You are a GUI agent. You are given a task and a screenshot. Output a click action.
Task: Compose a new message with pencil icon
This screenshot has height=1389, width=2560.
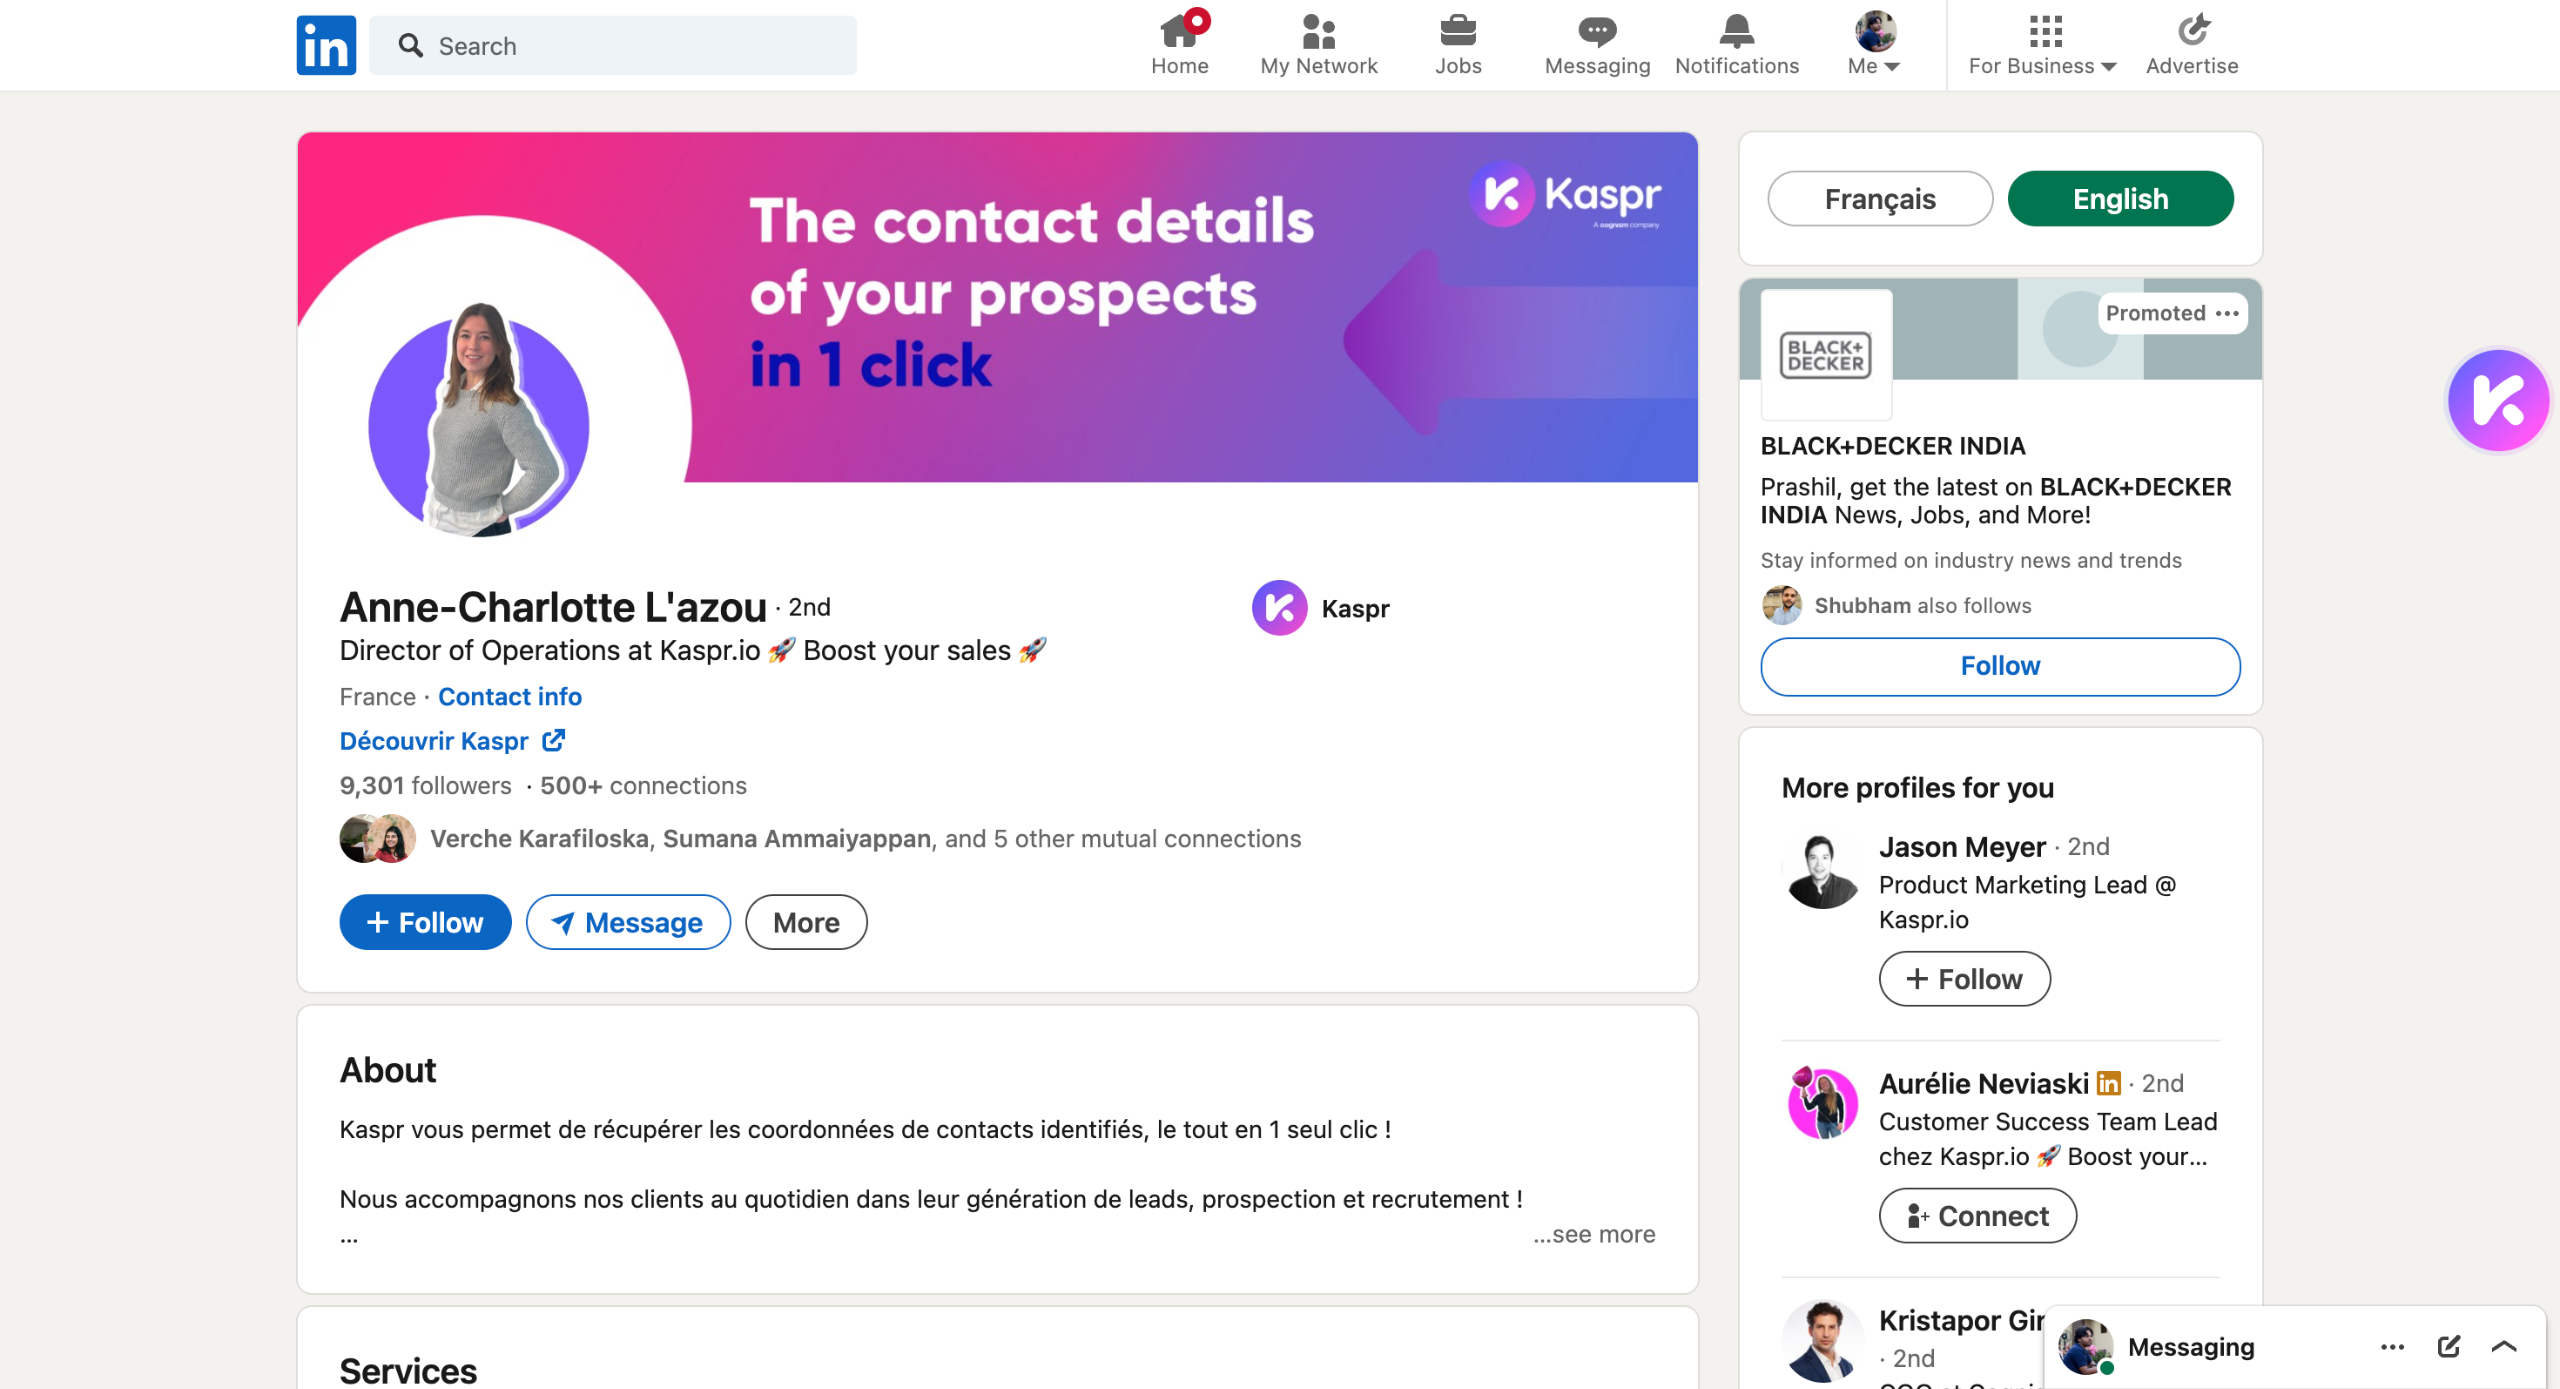coord(2449,1346)
